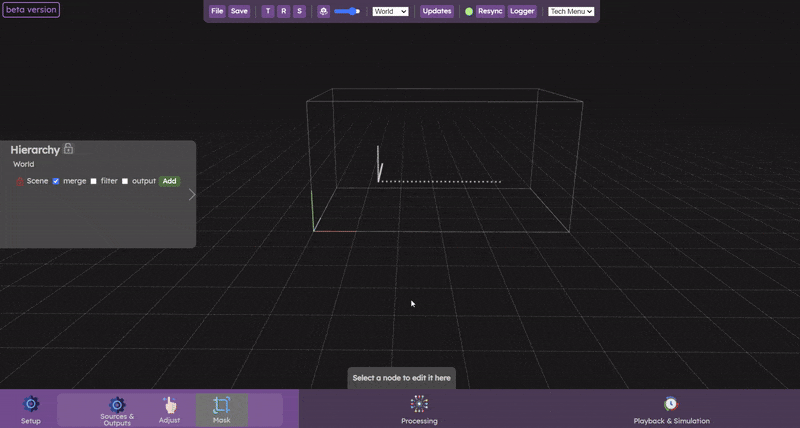Open Playback & Simulation section
Viewport: 800px width, 428px height.
click(671, 410)
